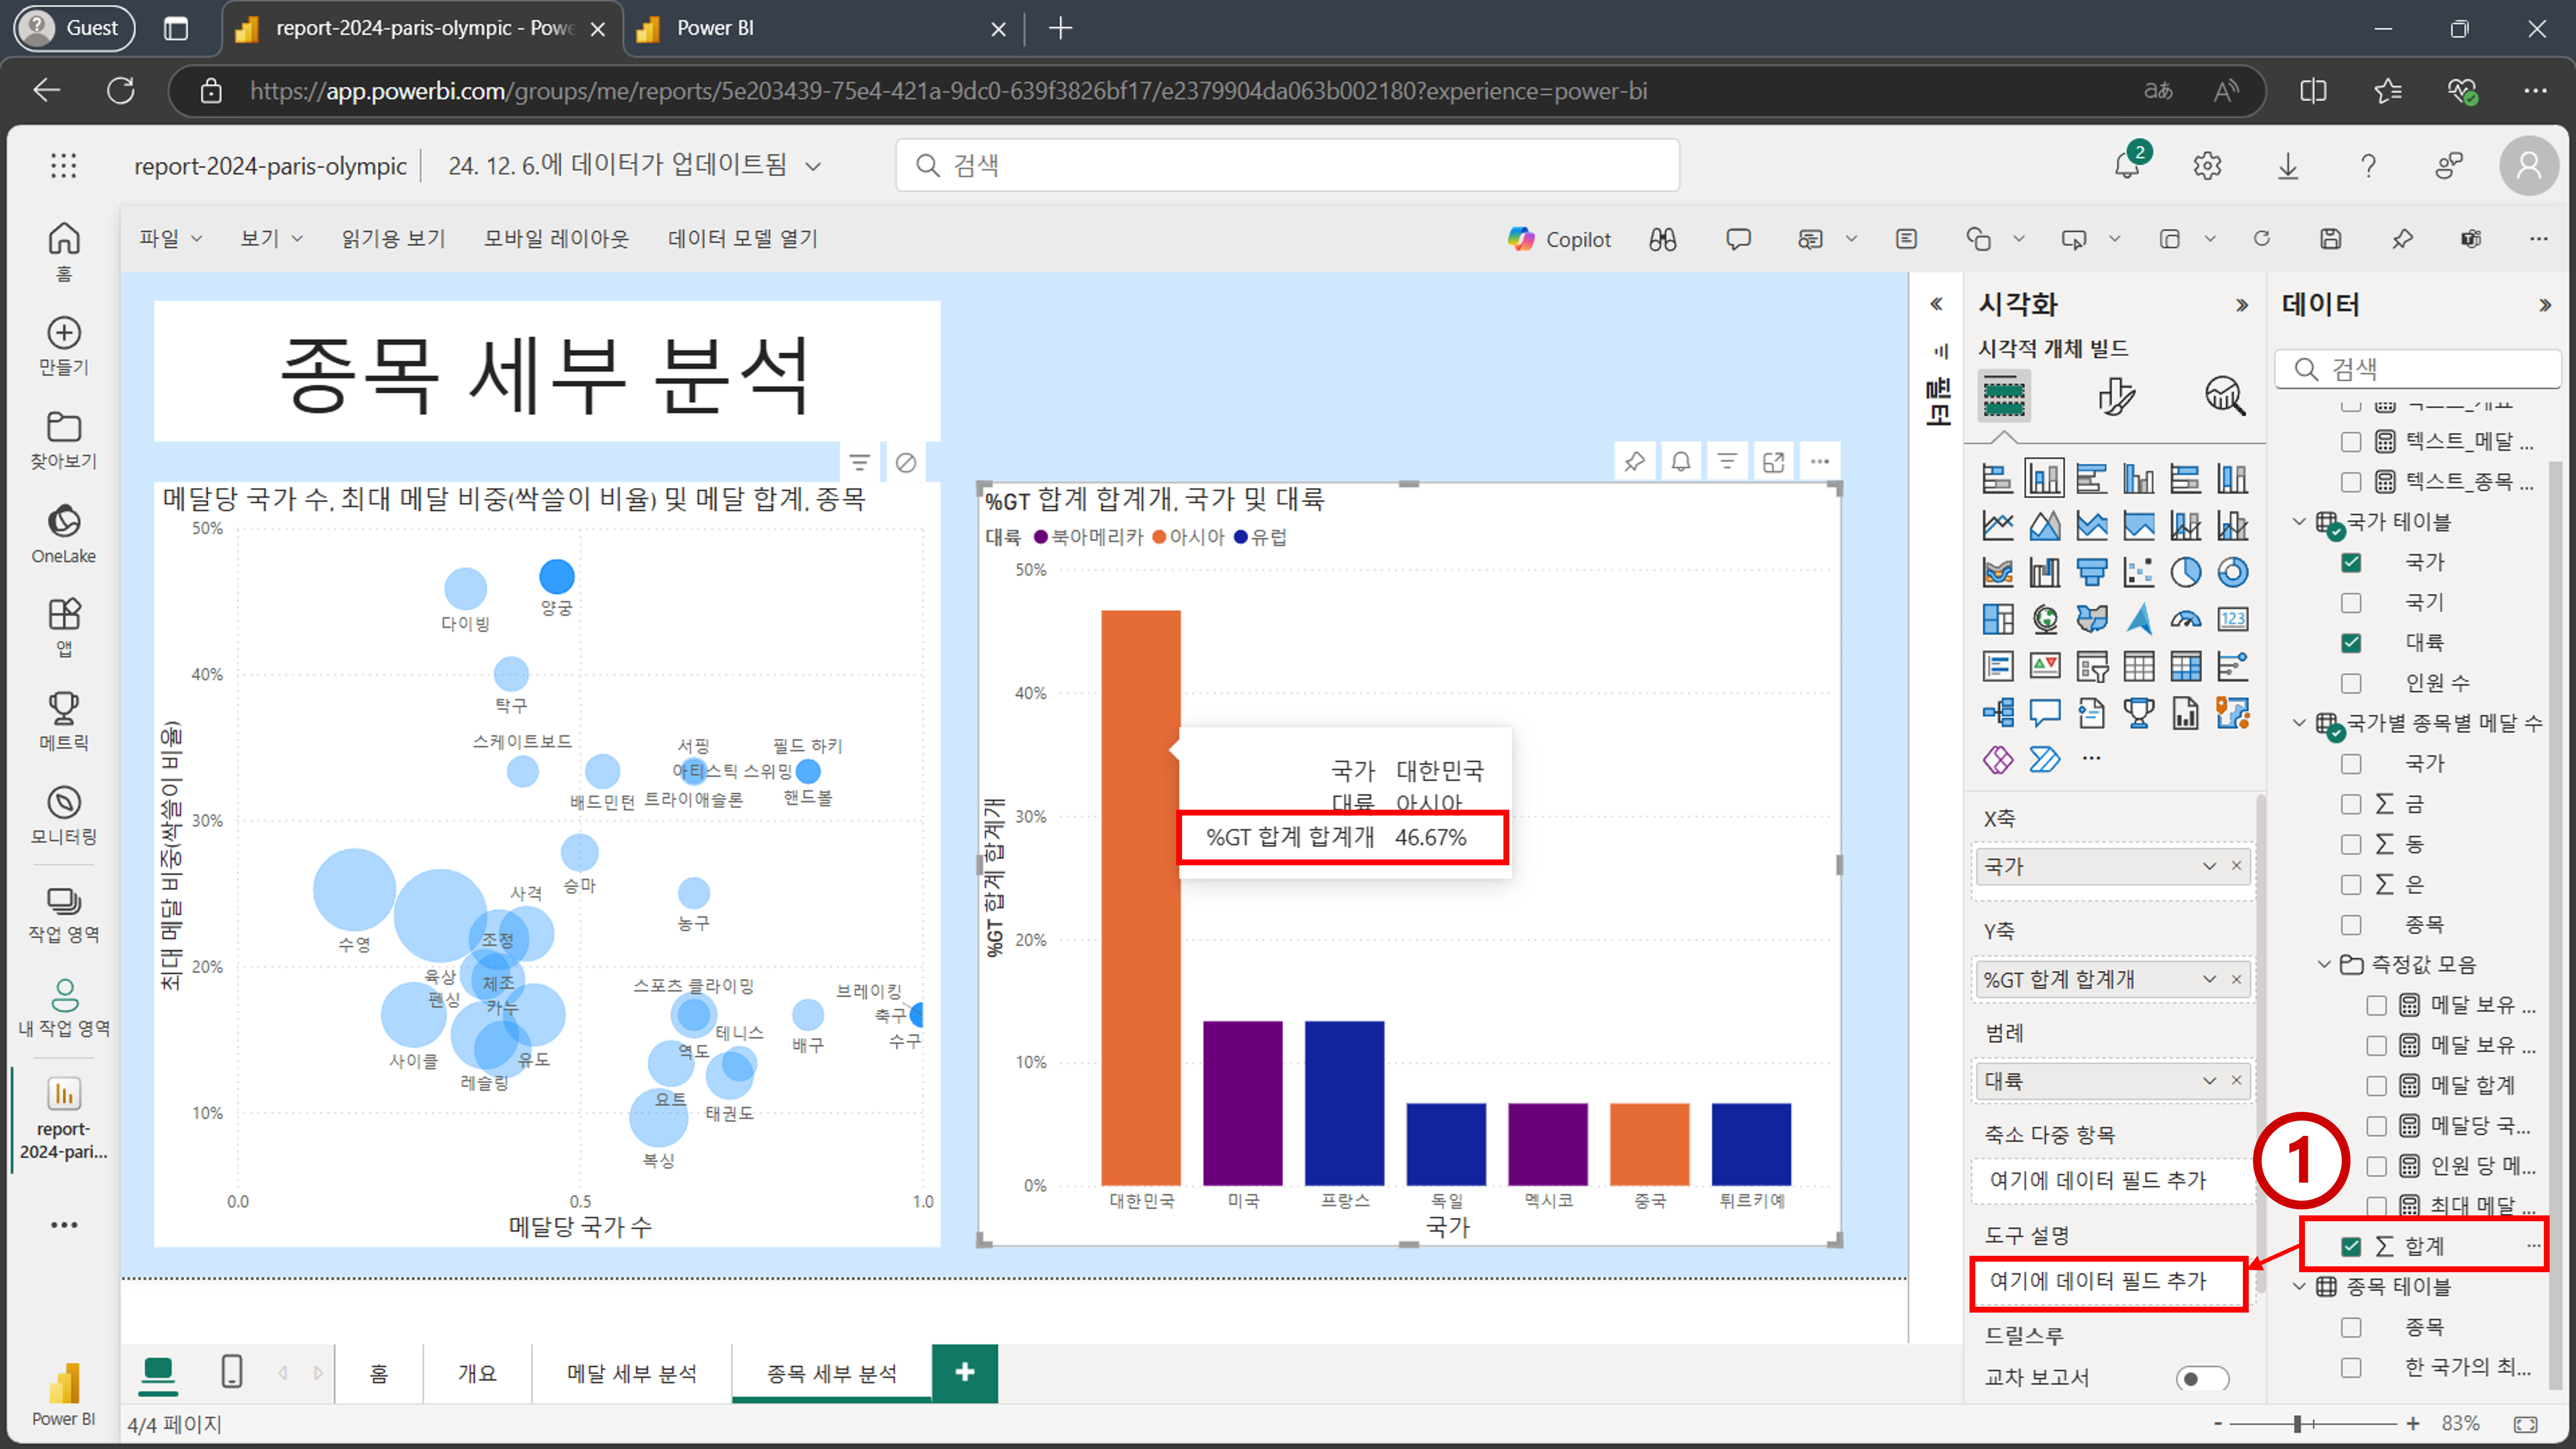Open the Copilot button in toolbar

1560,239
